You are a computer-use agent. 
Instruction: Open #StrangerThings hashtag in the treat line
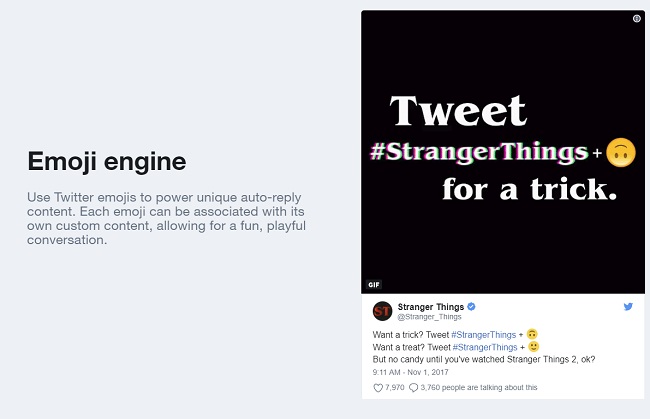click(485, 346)
